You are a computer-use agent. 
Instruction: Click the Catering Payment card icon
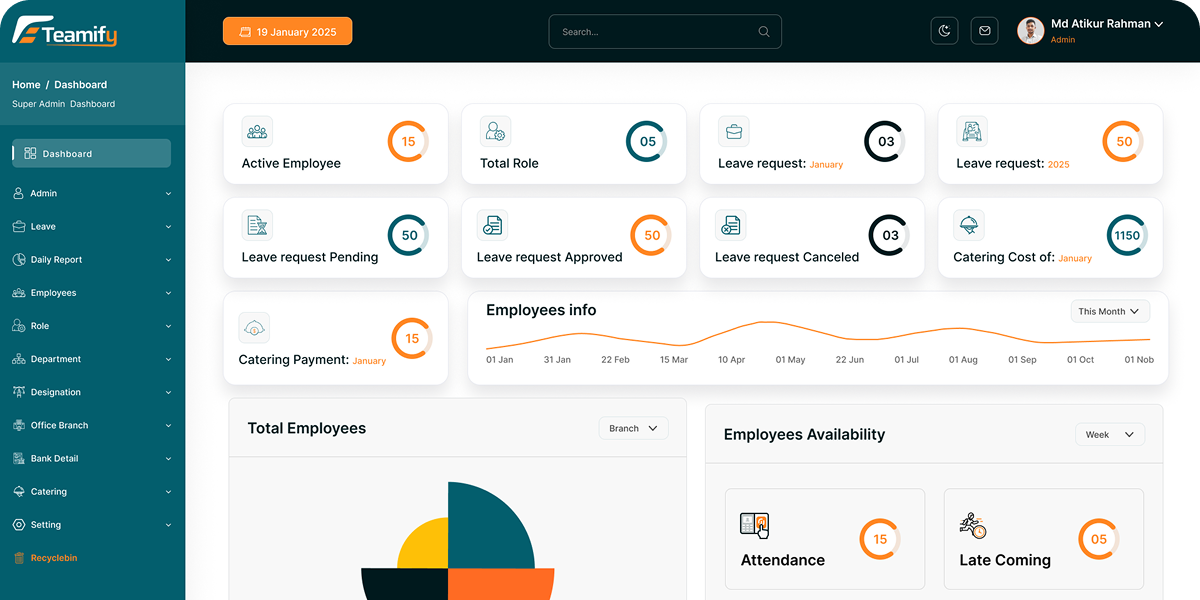254,328
